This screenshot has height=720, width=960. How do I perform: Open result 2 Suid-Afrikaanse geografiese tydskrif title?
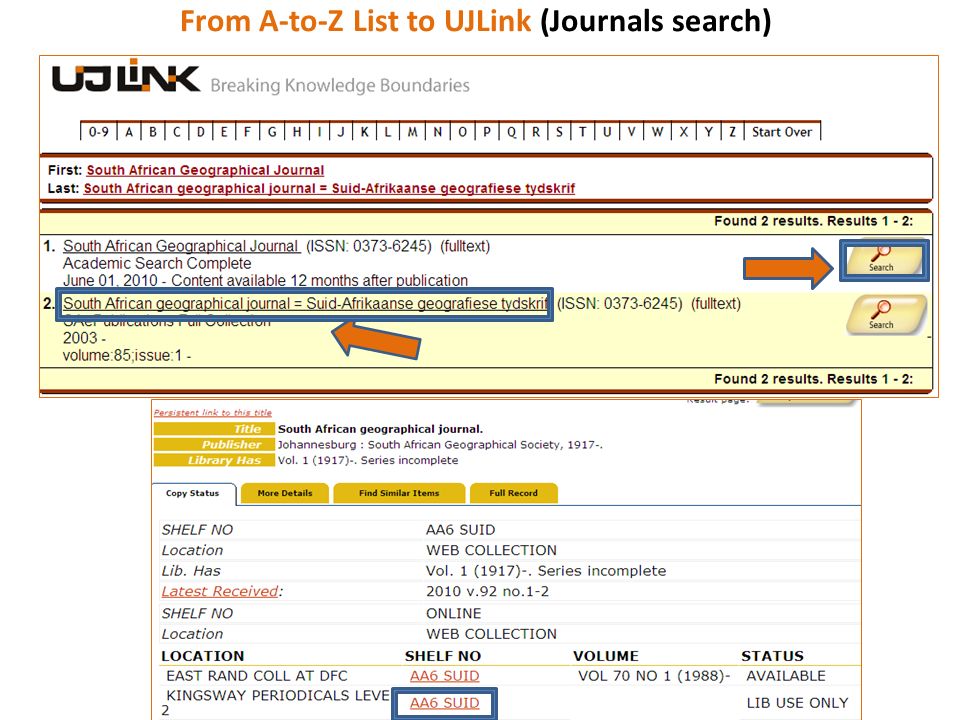[306, 304]
